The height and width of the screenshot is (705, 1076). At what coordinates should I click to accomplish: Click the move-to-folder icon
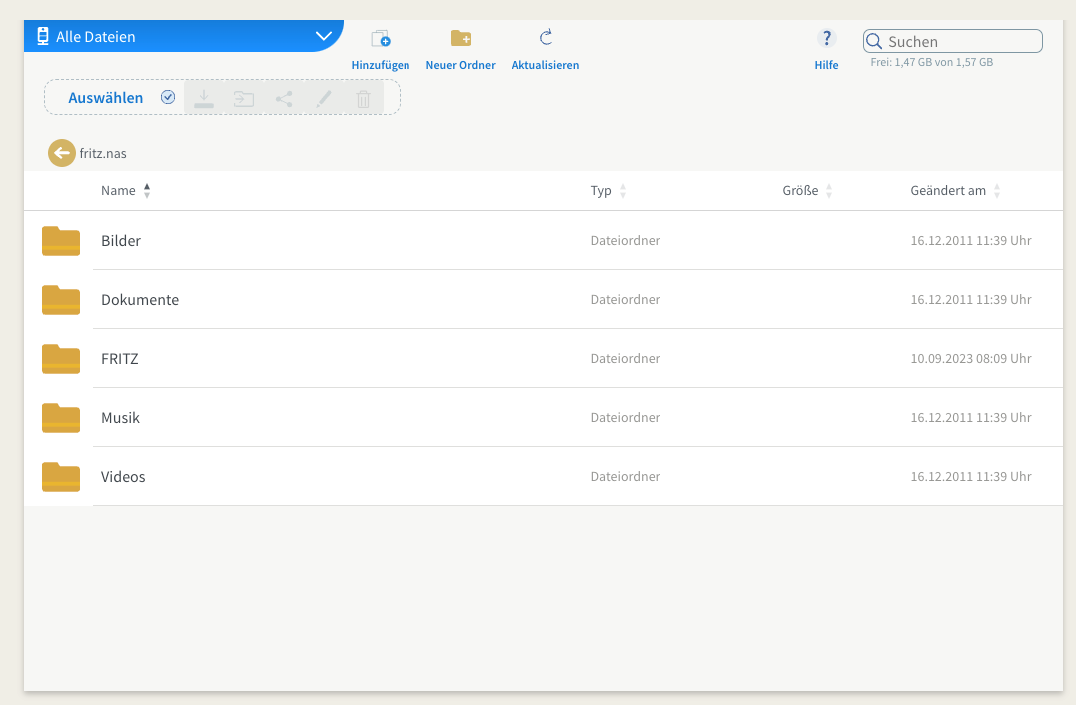click(x=244, y=99)
